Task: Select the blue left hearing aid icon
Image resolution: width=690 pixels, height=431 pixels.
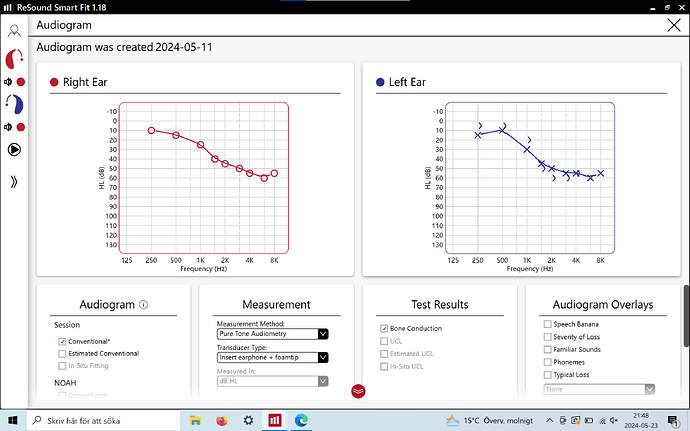Action: [x=15, y=104]
